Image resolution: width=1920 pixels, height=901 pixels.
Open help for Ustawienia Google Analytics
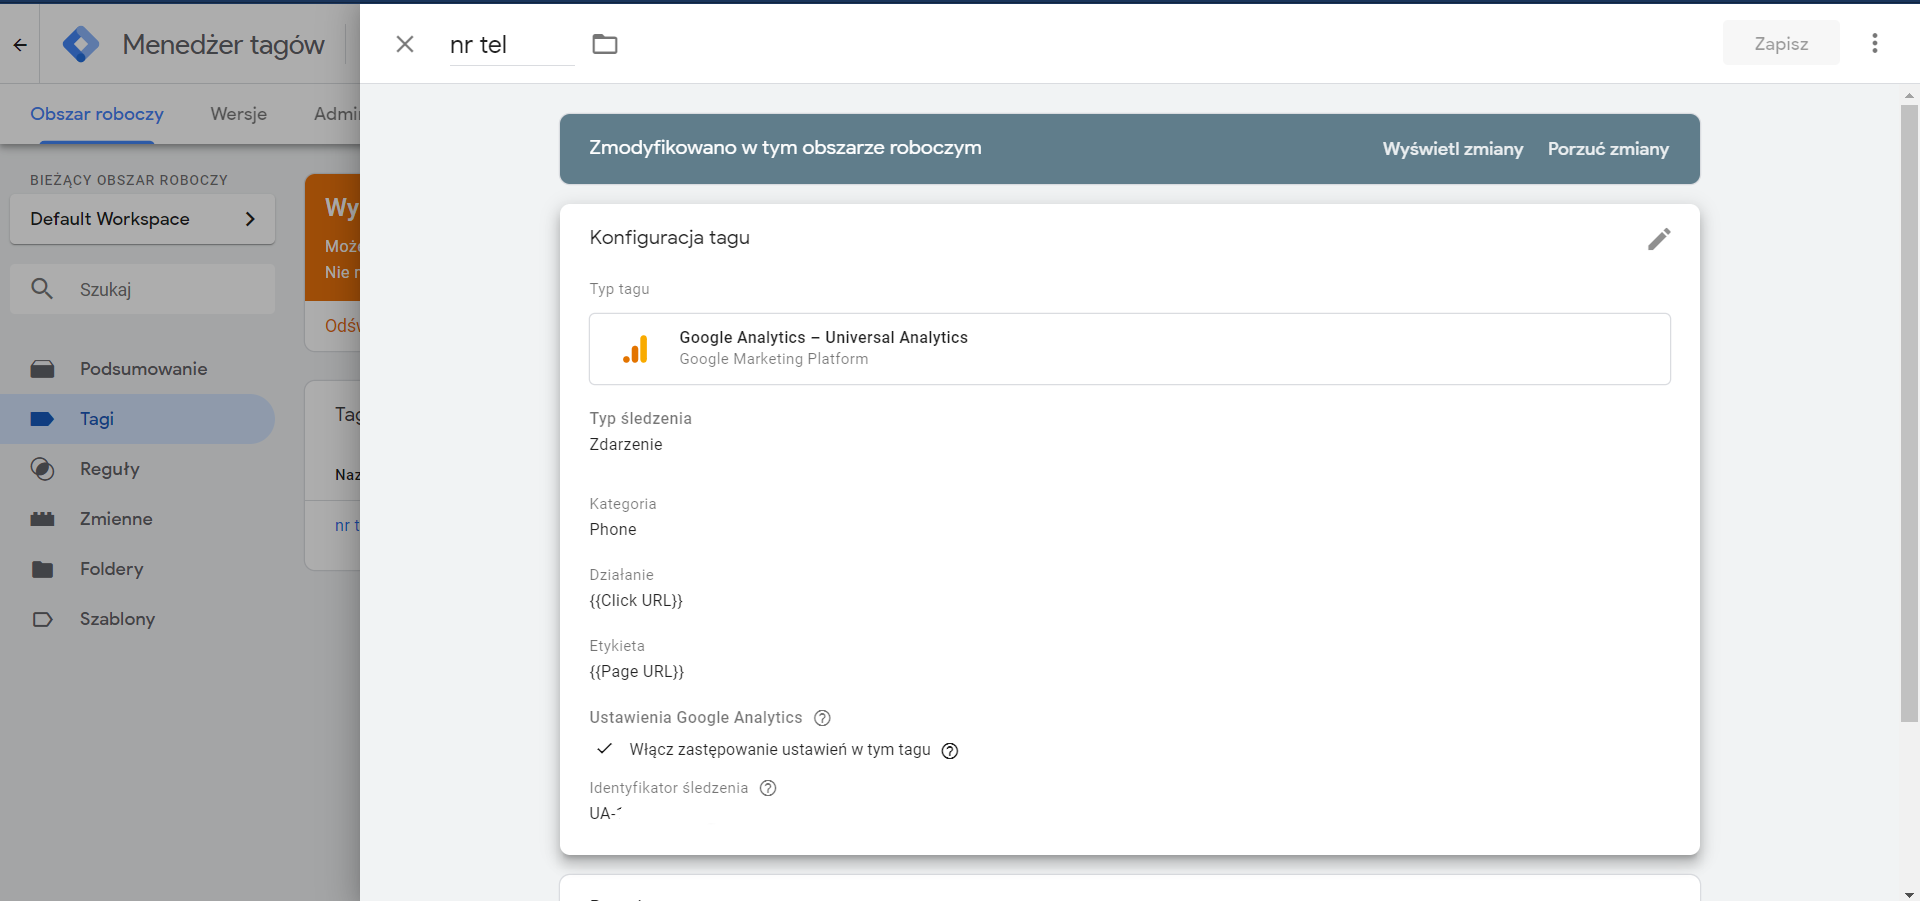tap(822, 718)
